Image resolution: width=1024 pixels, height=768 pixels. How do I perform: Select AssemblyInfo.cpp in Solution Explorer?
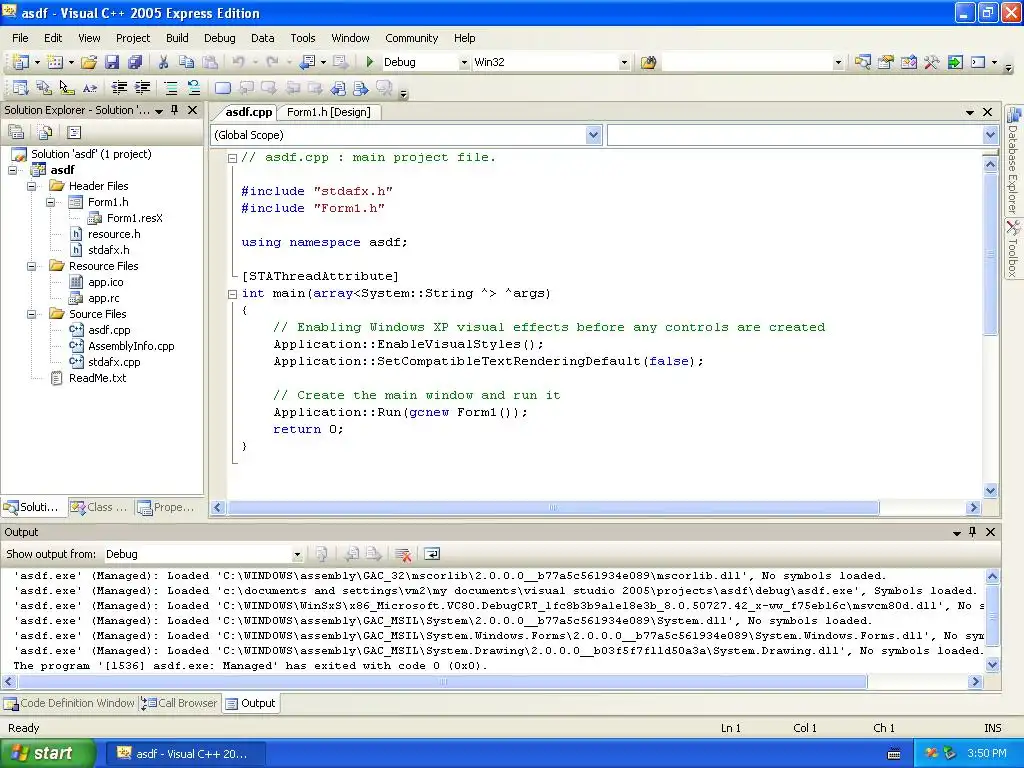click(131, 346)
